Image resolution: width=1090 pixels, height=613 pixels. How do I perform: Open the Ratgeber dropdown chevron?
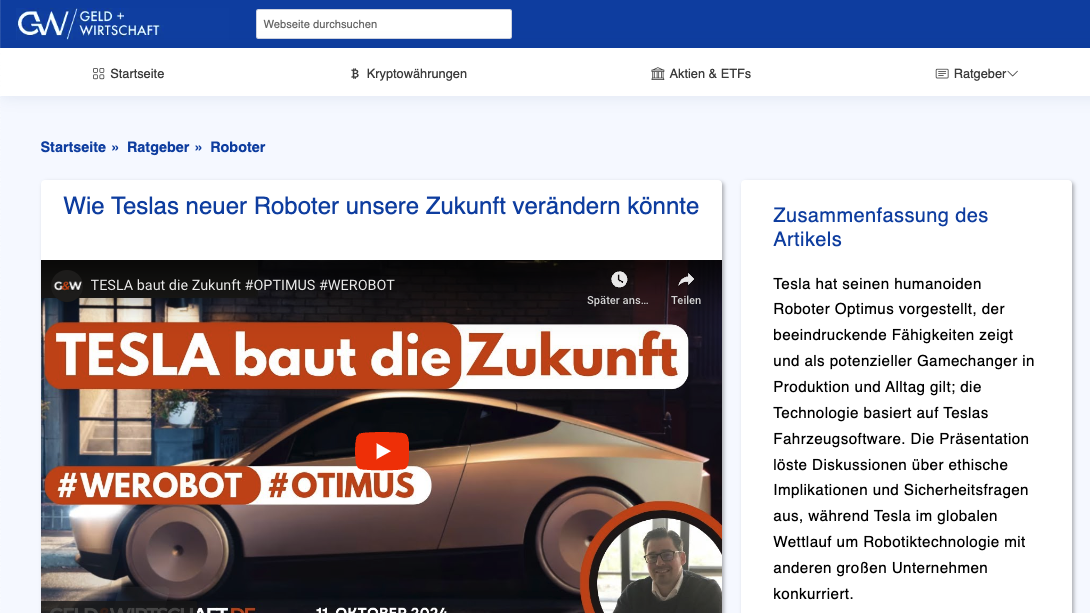[x=1012, y=73]
